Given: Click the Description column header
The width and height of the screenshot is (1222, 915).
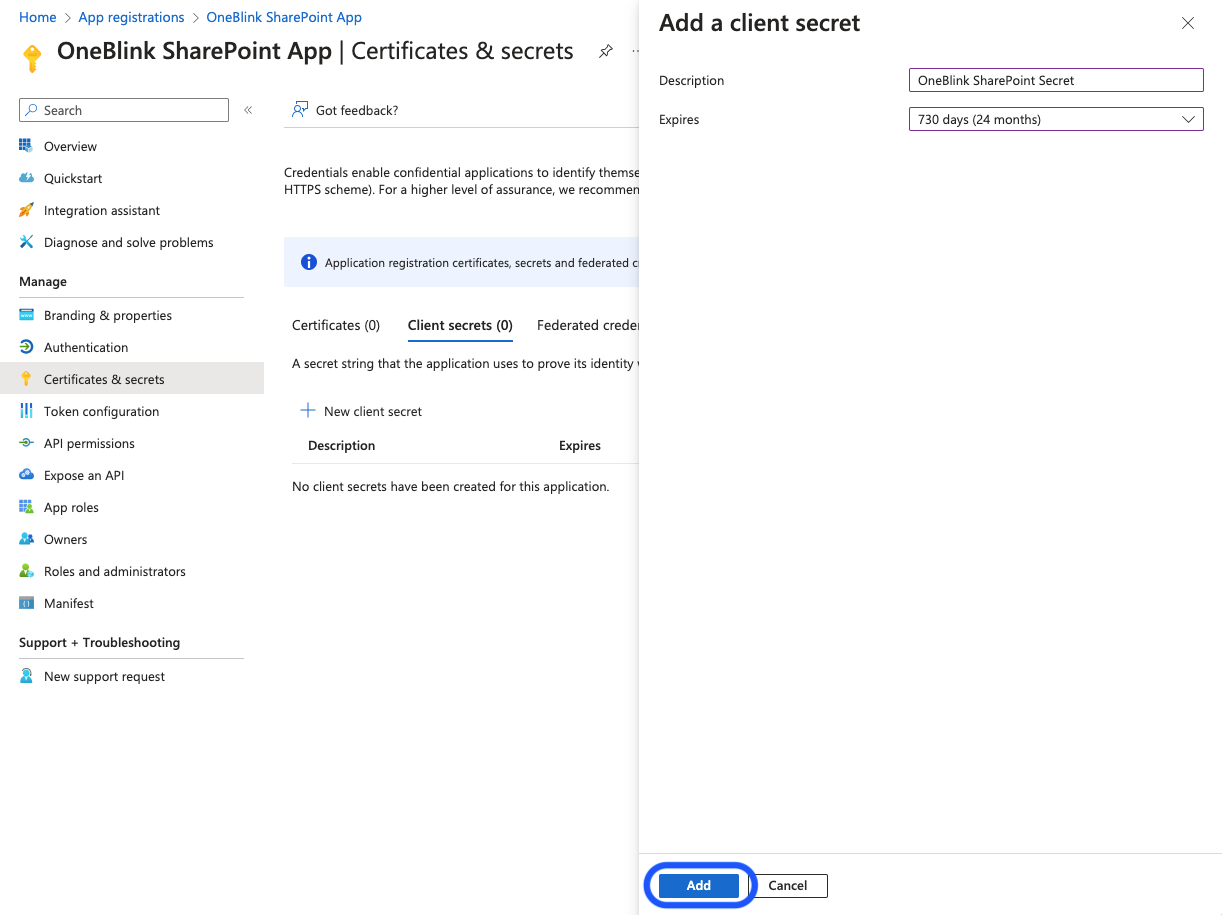Looking at the screenshot, I should point(342,445).
